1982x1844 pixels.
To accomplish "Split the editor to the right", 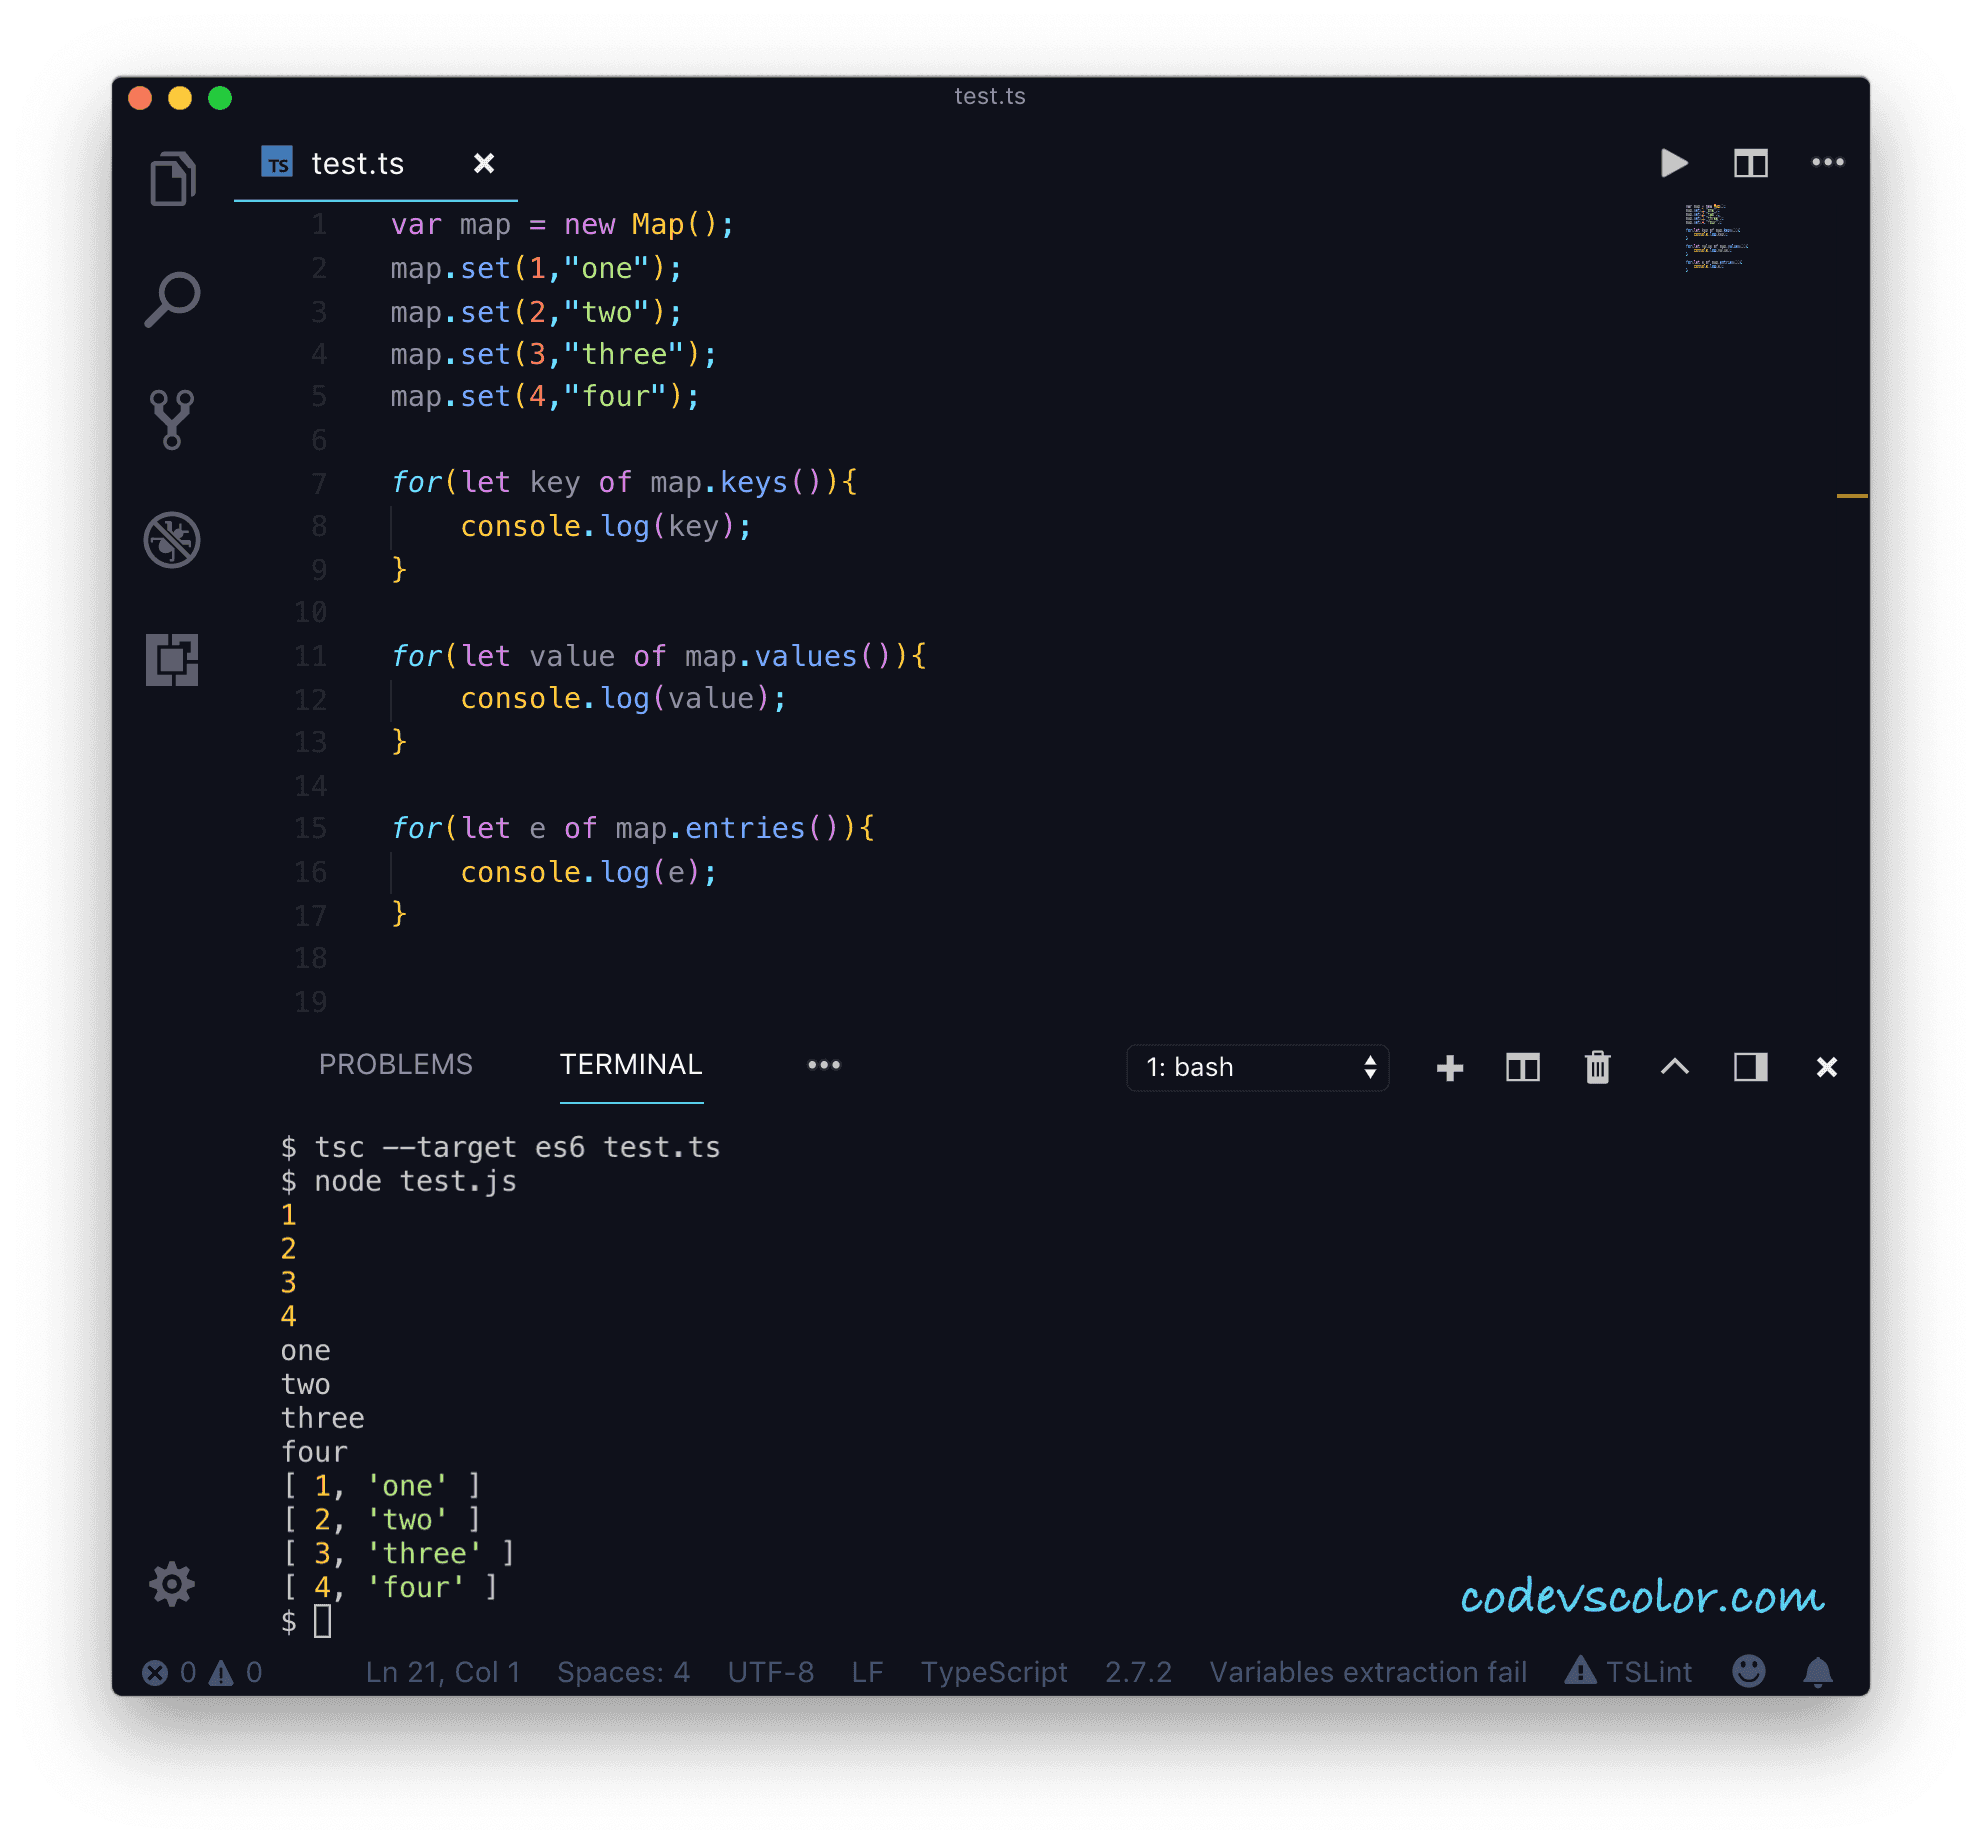I will pos(1750,163).
